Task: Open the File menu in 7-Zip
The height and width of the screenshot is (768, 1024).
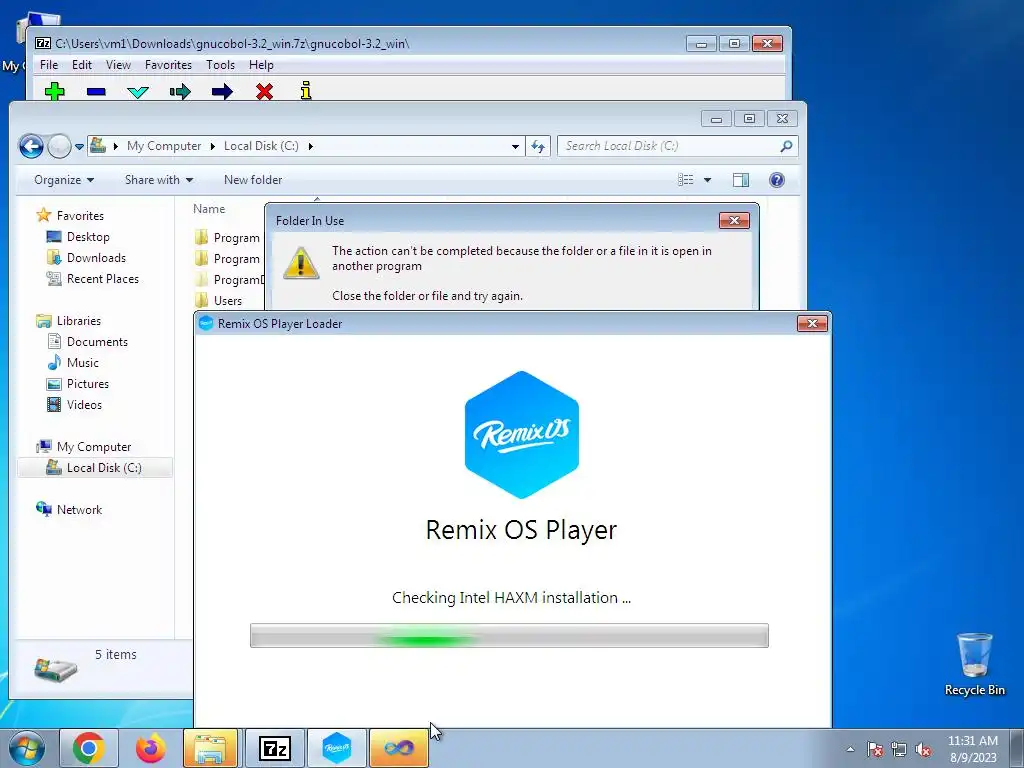Action: 49,65
